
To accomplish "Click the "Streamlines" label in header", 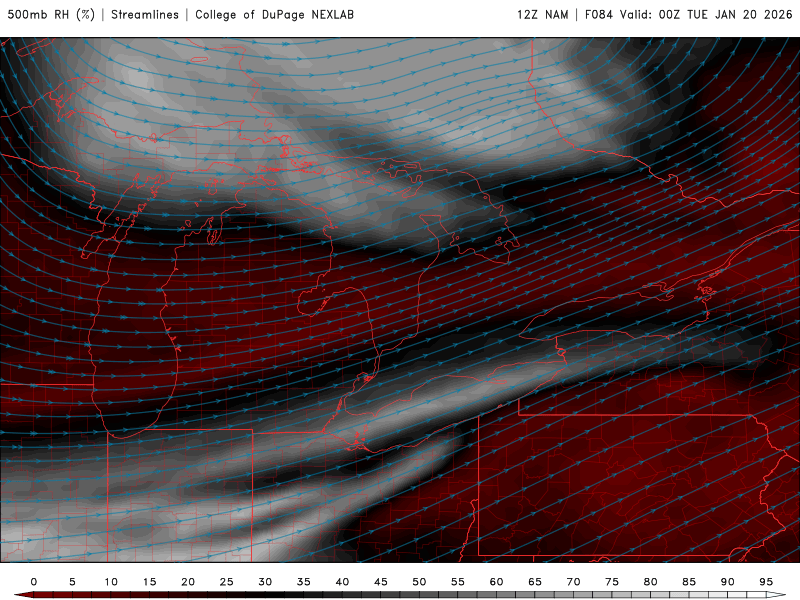I will (x=145, y=14).
